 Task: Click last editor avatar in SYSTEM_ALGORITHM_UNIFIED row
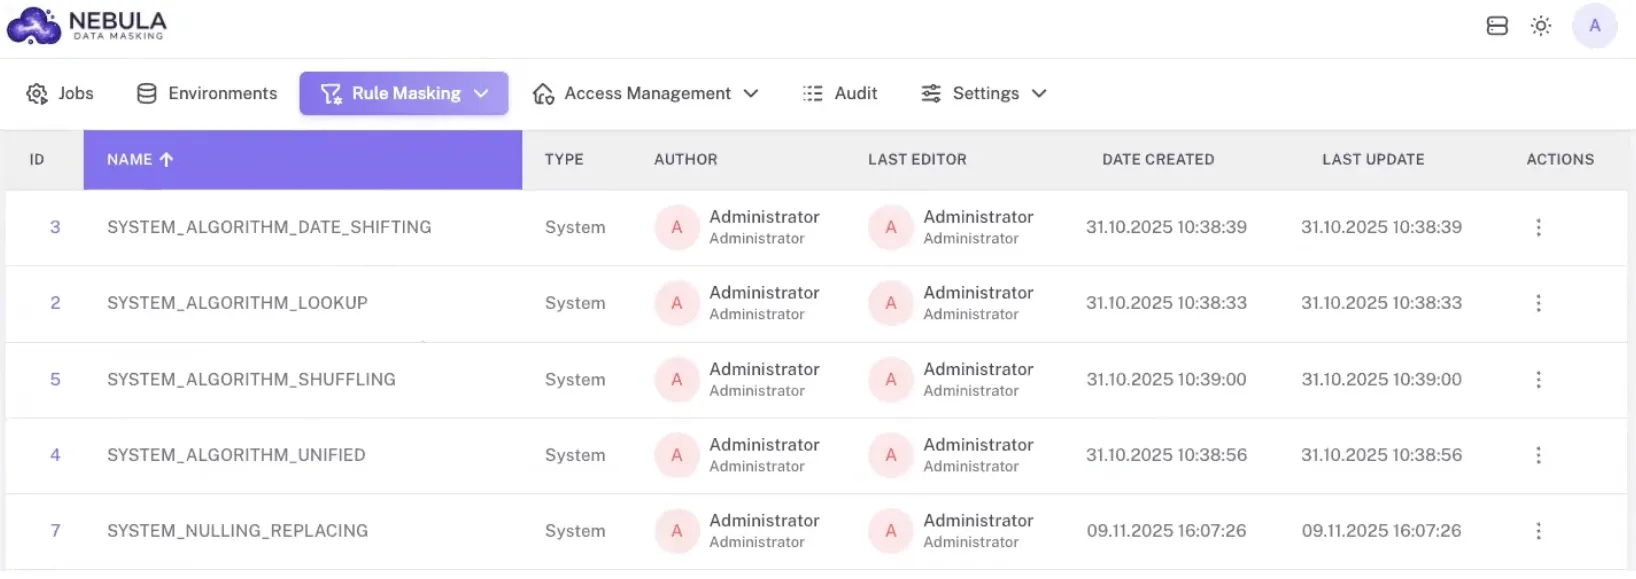(891, 455)
